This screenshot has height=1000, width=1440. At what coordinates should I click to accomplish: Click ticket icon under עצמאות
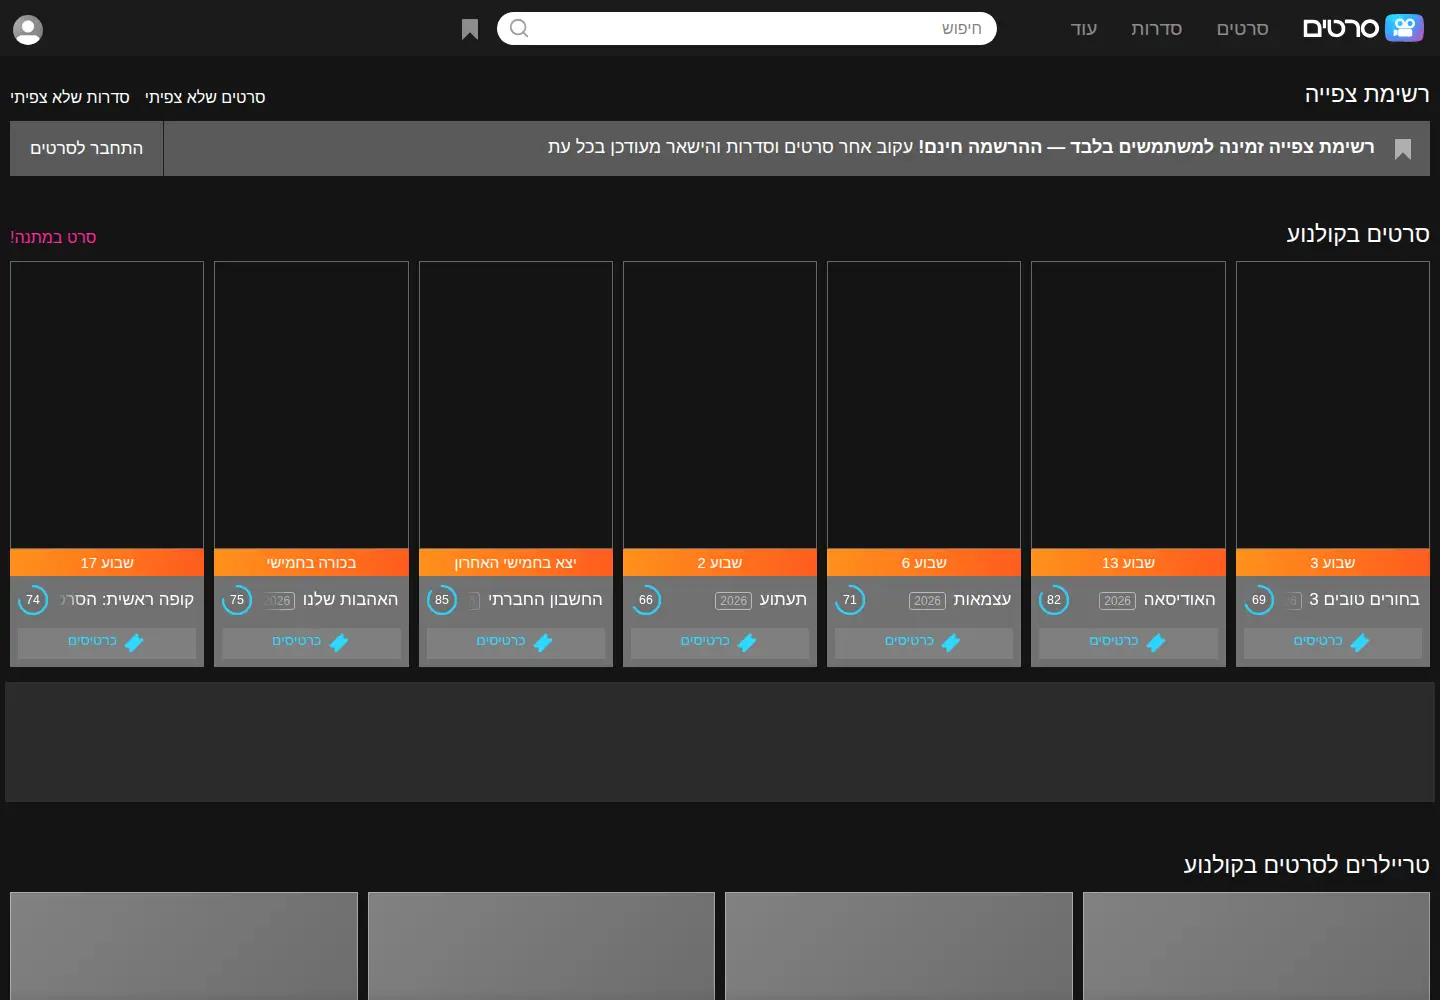(x=951, y=642)
